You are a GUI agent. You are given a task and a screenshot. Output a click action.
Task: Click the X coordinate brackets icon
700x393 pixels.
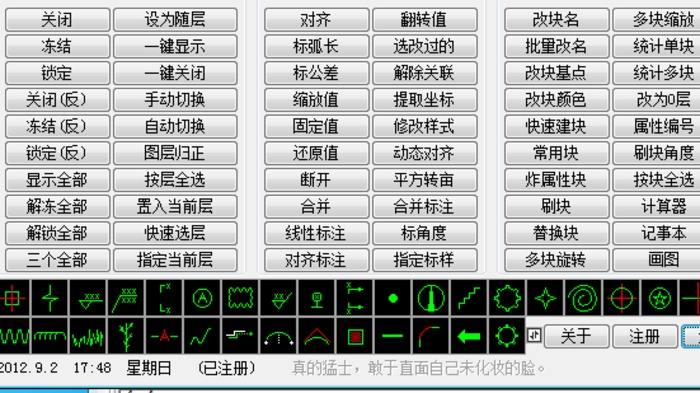(164, 298)
